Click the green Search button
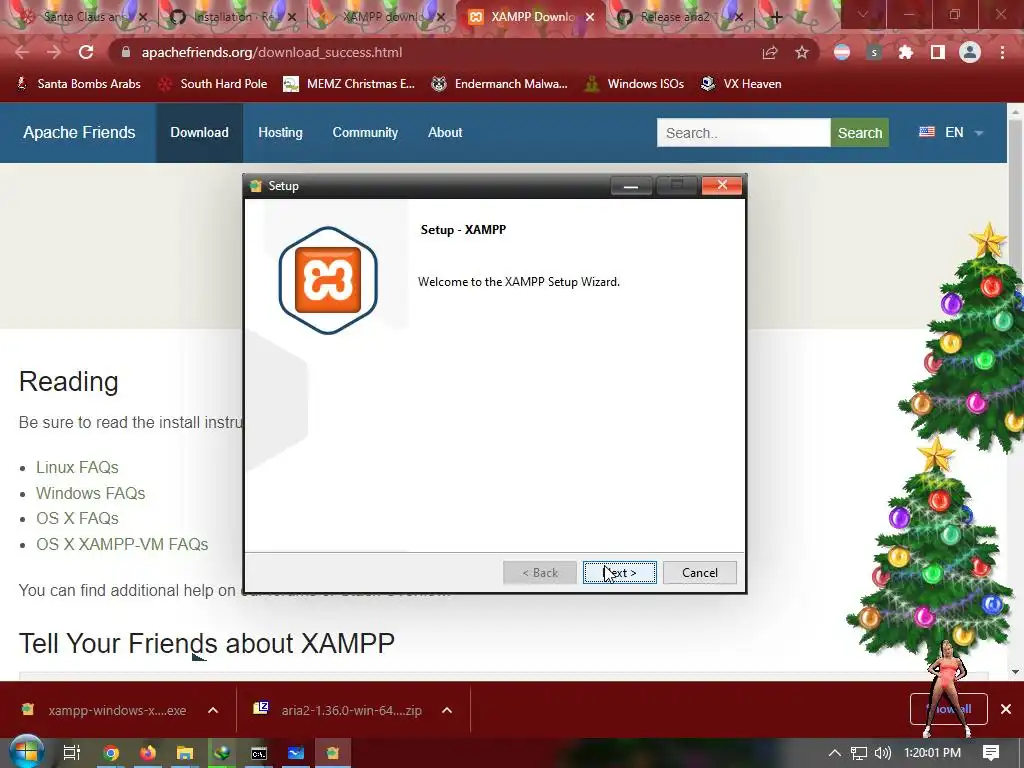This screenshot has height=768, width=1024. point(859,133)
